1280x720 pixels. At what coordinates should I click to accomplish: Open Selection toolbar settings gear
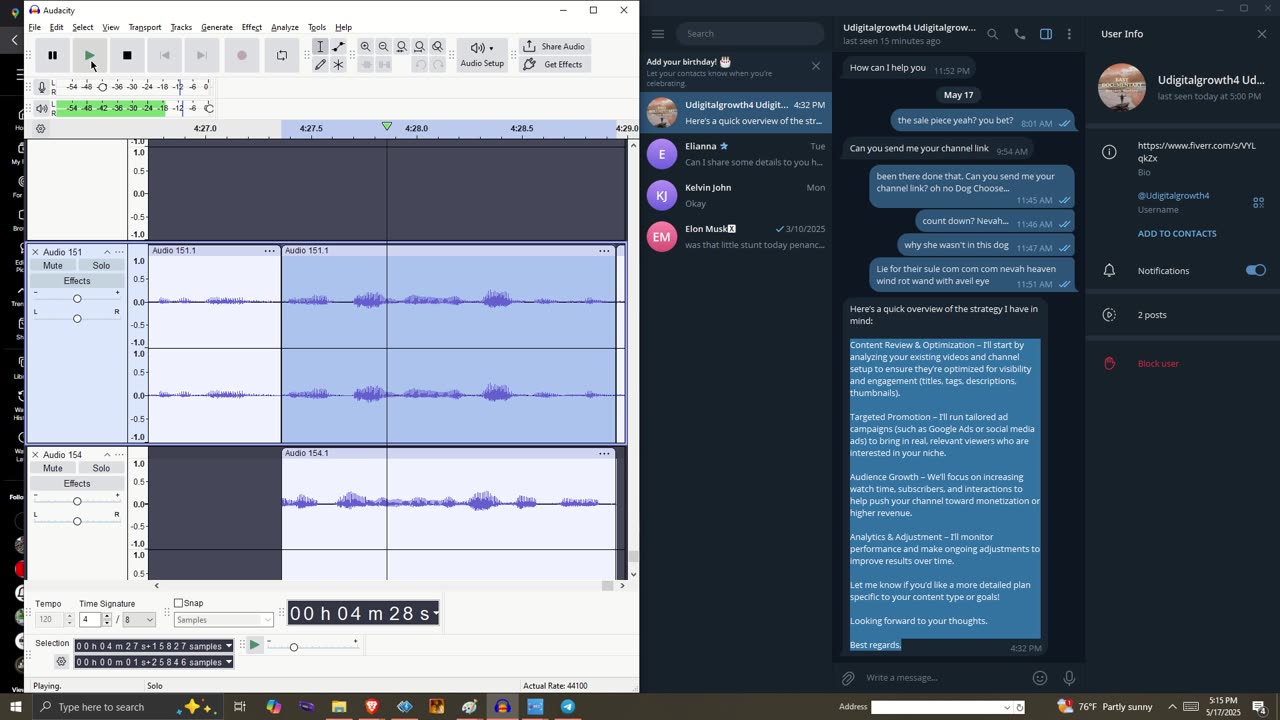[x=61, y=662]
